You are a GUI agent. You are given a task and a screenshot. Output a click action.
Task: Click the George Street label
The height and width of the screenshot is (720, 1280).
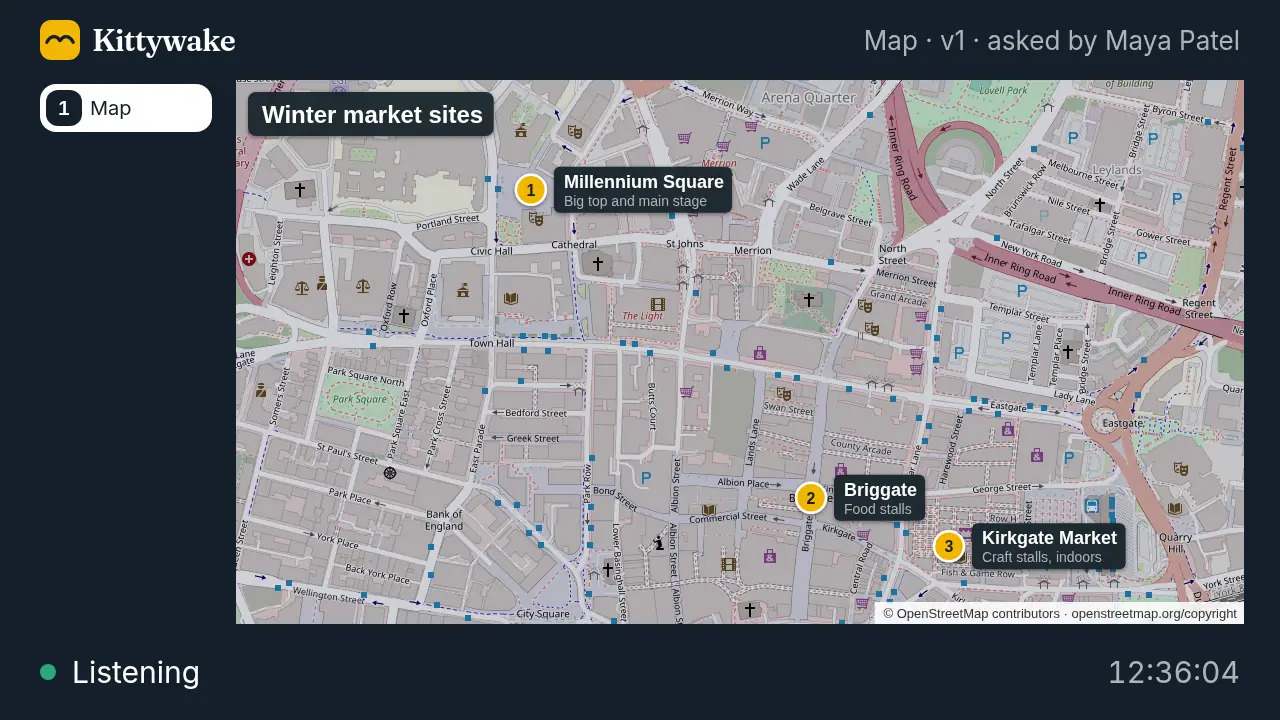(x=1001, y=489)
